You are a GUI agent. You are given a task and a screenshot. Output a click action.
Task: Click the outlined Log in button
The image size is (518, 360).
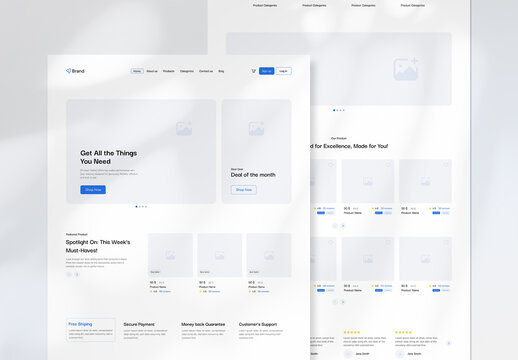point(284,71)
